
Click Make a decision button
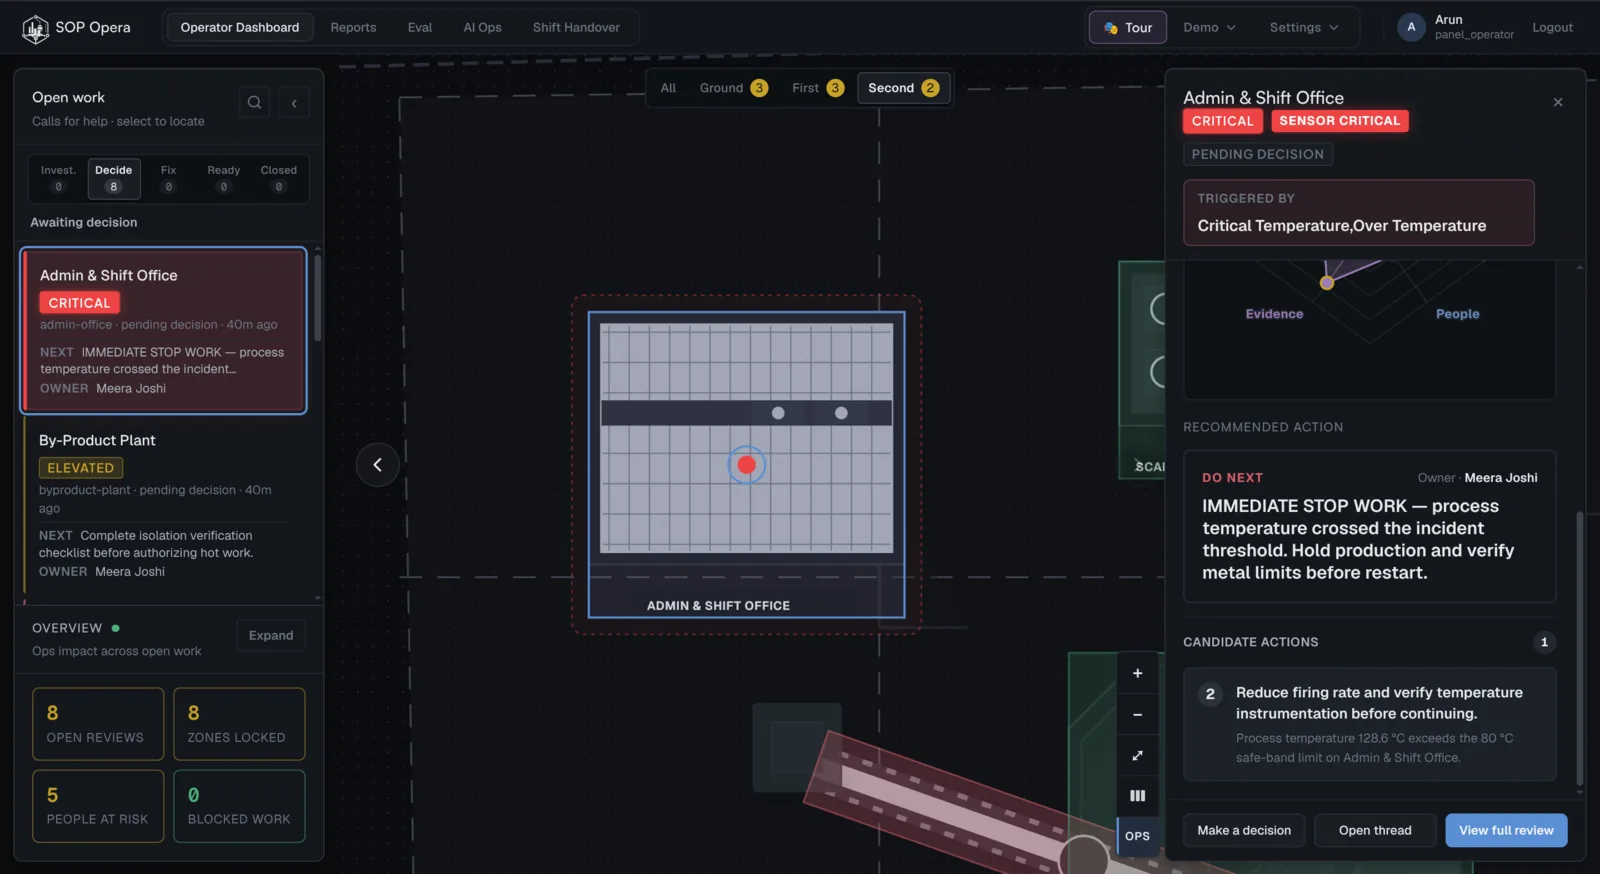click(x=1244, y=831)
